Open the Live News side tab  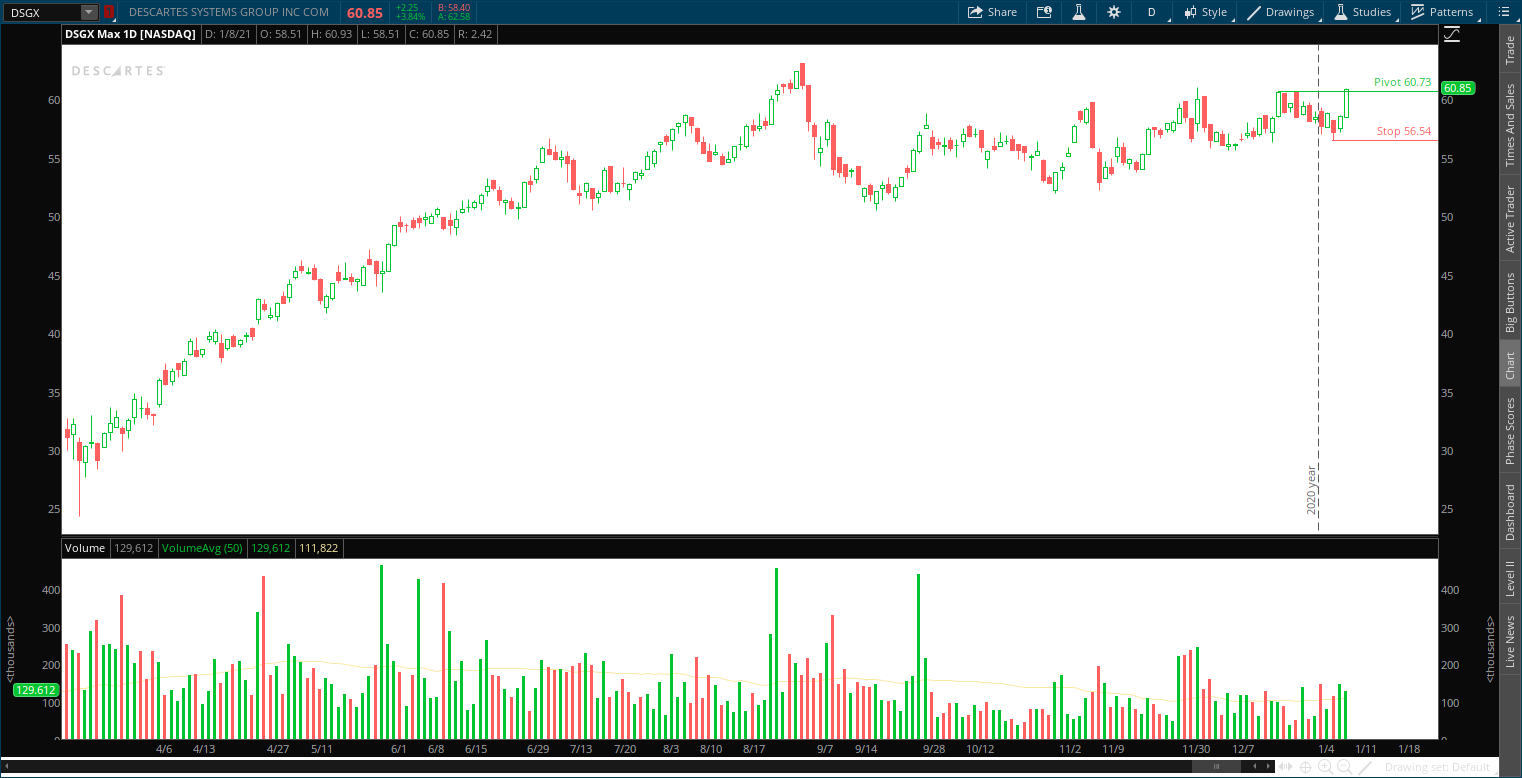1510,642
